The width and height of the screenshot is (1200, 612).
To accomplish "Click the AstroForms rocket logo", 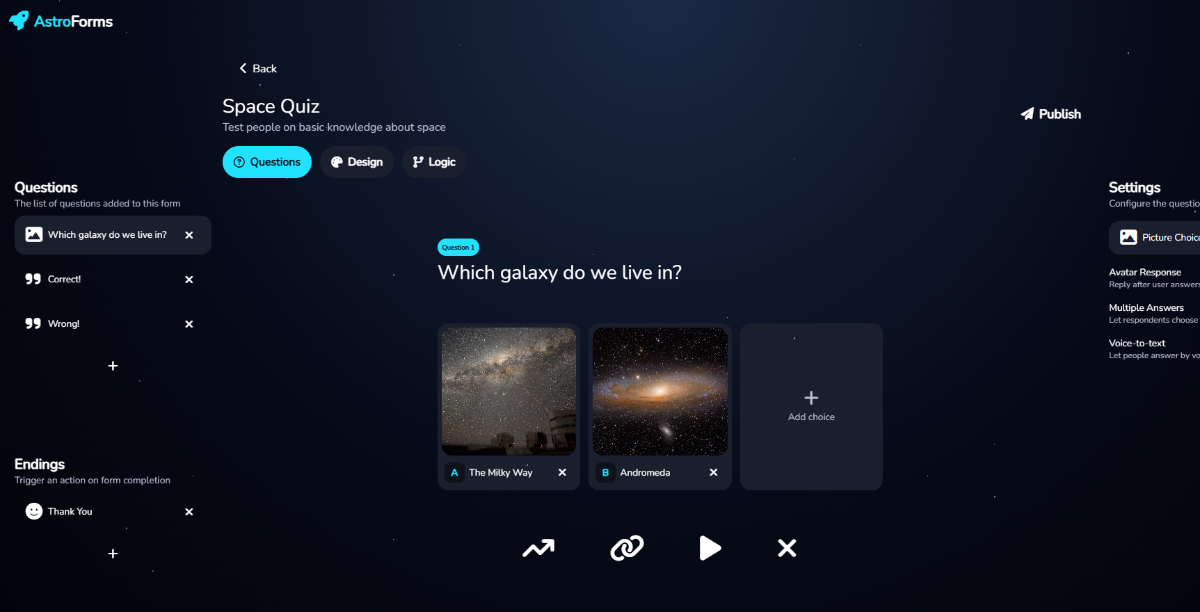I will point(17,20).
